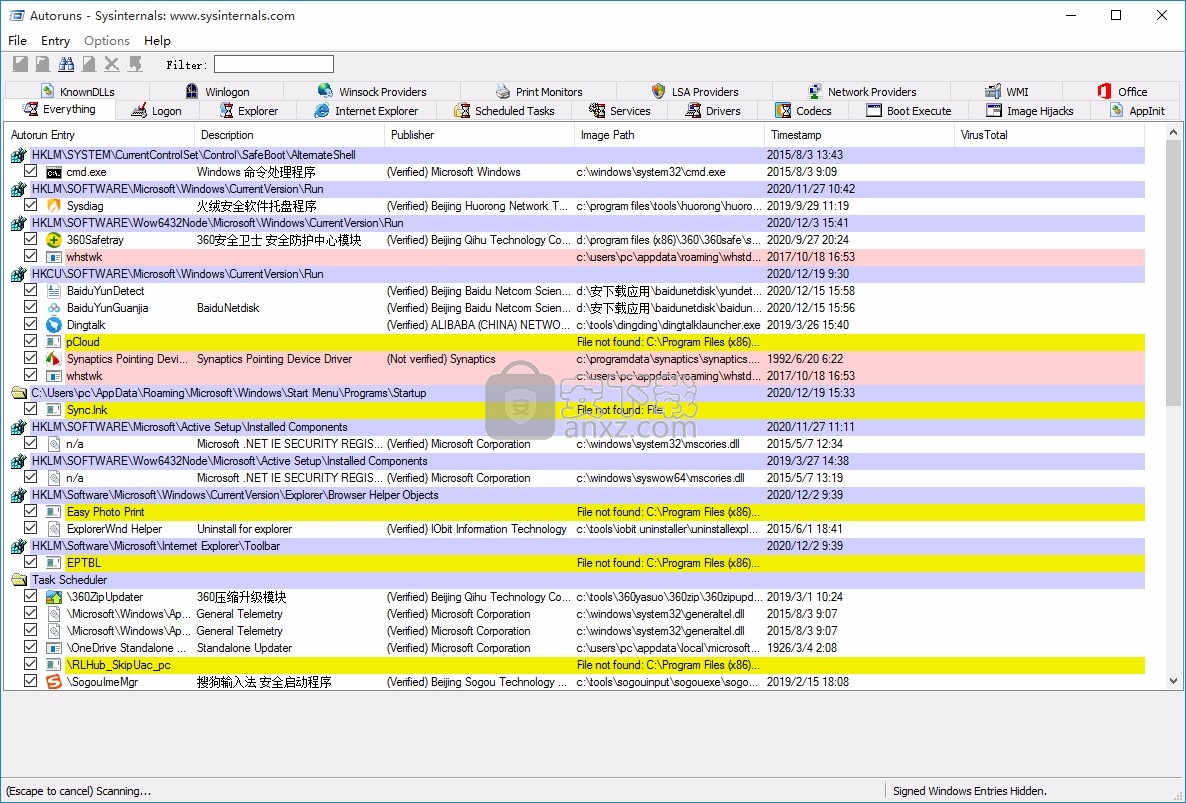
Task: Delete the entry with the X toolbar icon
Action: click(112, 64)
